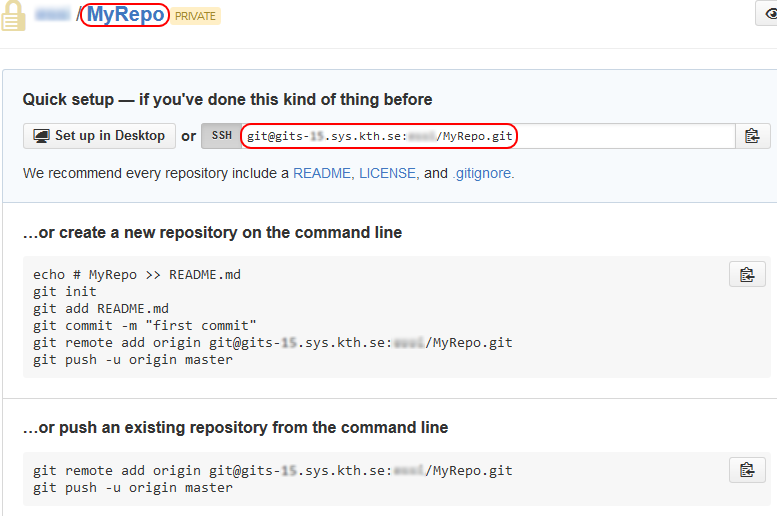Copy the create-new-repository commands

click(x=746, y=274)
